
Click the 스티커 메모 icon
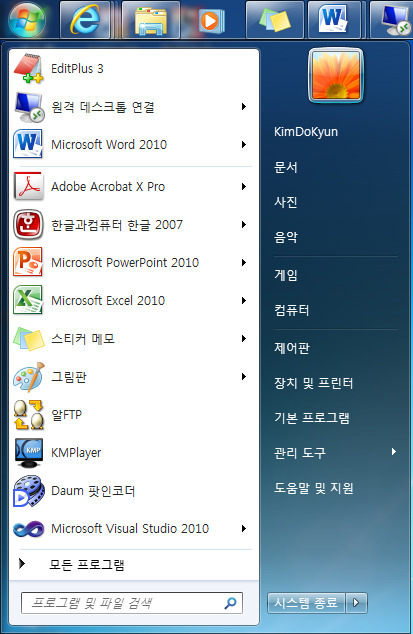[x=28, y=338]
